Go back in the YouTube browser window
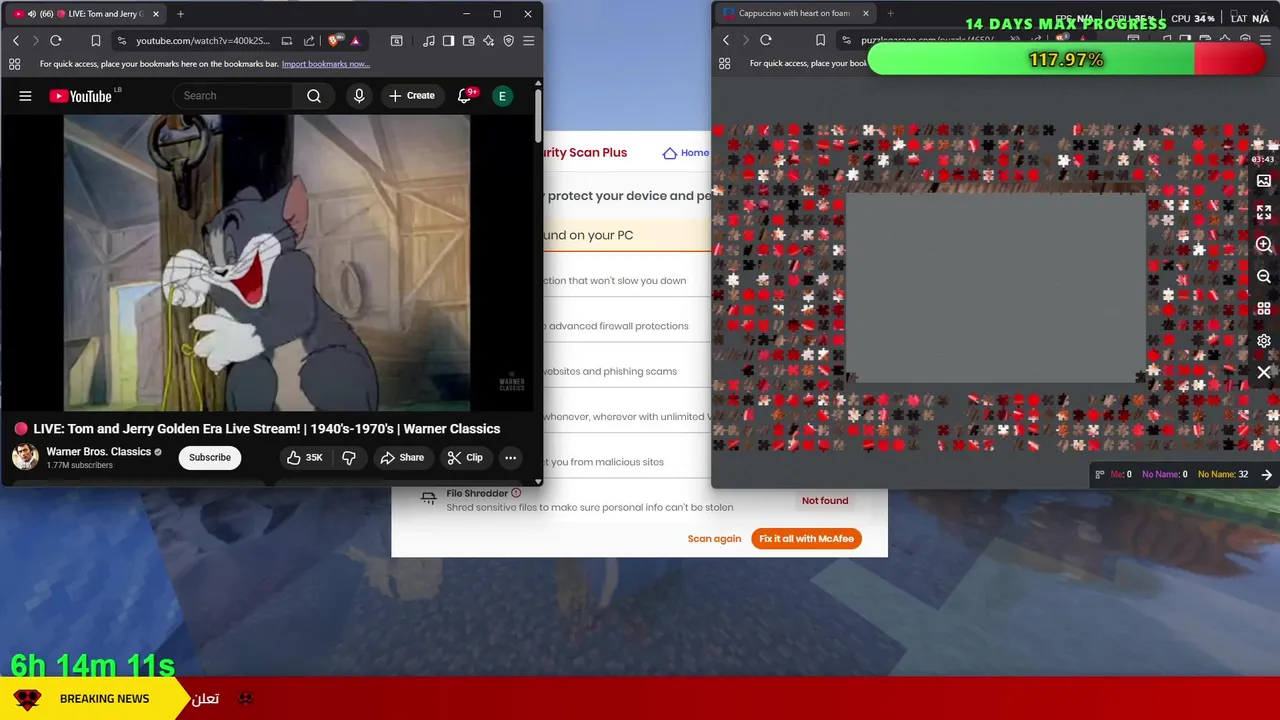Image resolution: width=1280 pixels, height=720 pixels. click(16, 40)
